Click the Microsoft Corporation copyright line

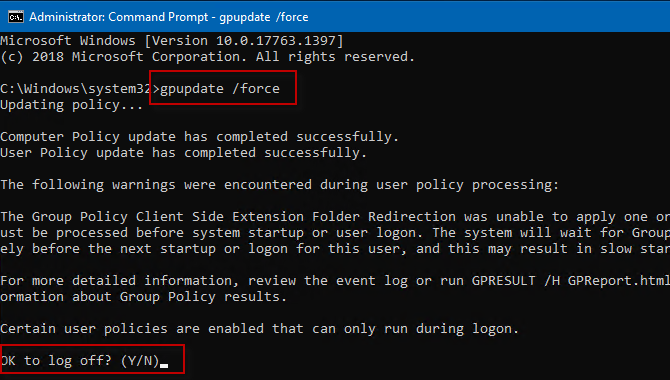[x=207, y=57]
